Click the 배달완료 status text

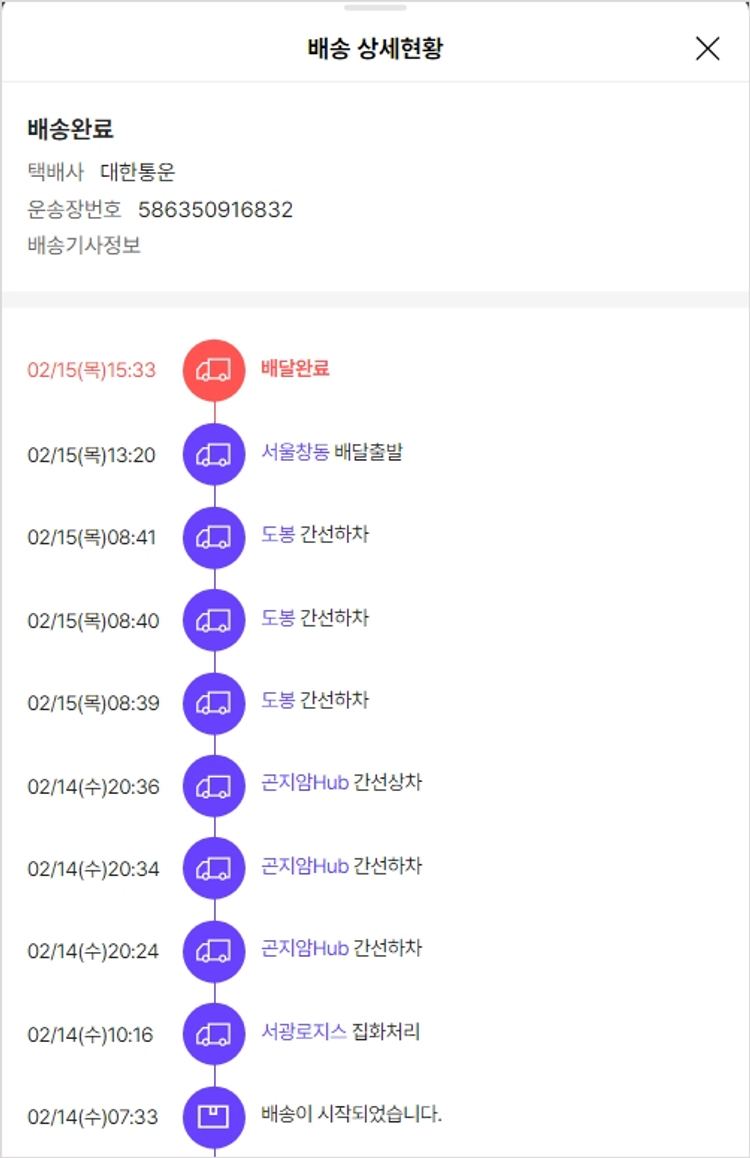point(295,369)
